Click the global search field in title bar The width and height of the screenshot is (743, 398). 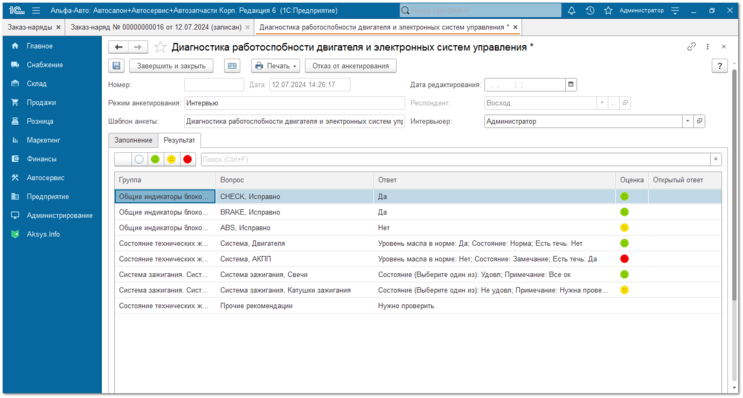pyautogui.click(x=480, y=10)
